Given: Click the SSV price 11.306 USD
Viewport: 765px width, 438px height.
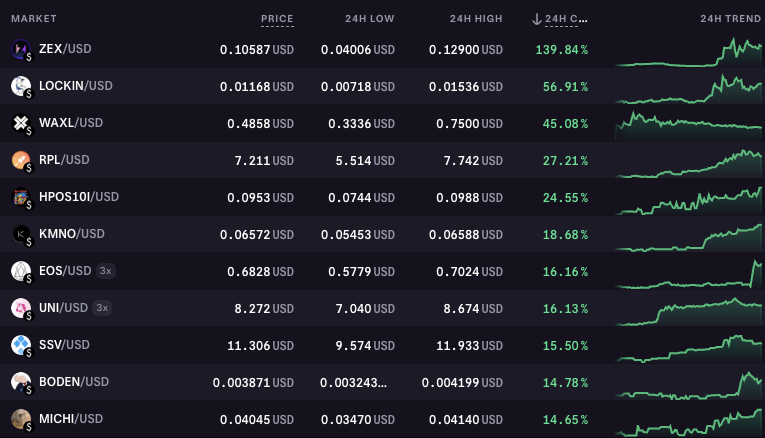Looking at the screenshot, I should [261, 346].
